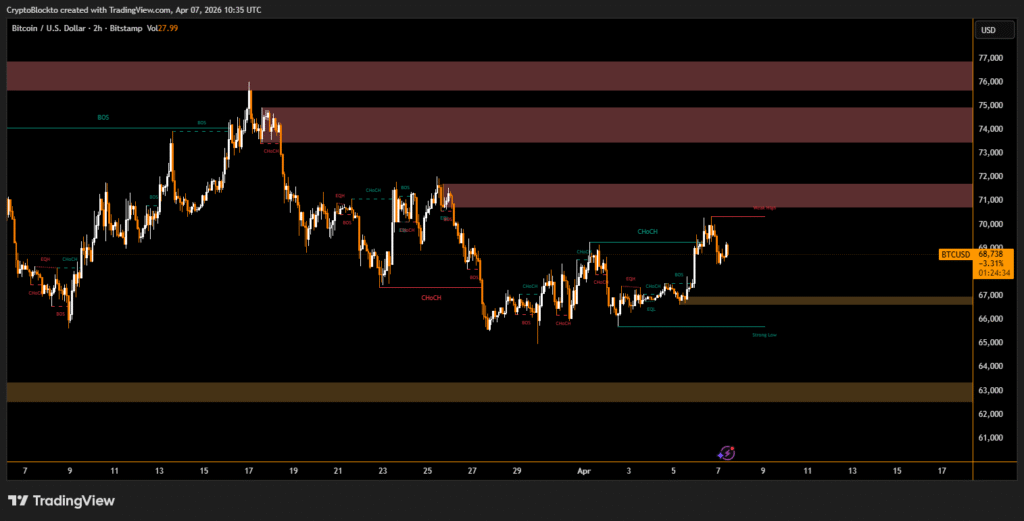Select the topmost red supply zone

pos(488,76)
